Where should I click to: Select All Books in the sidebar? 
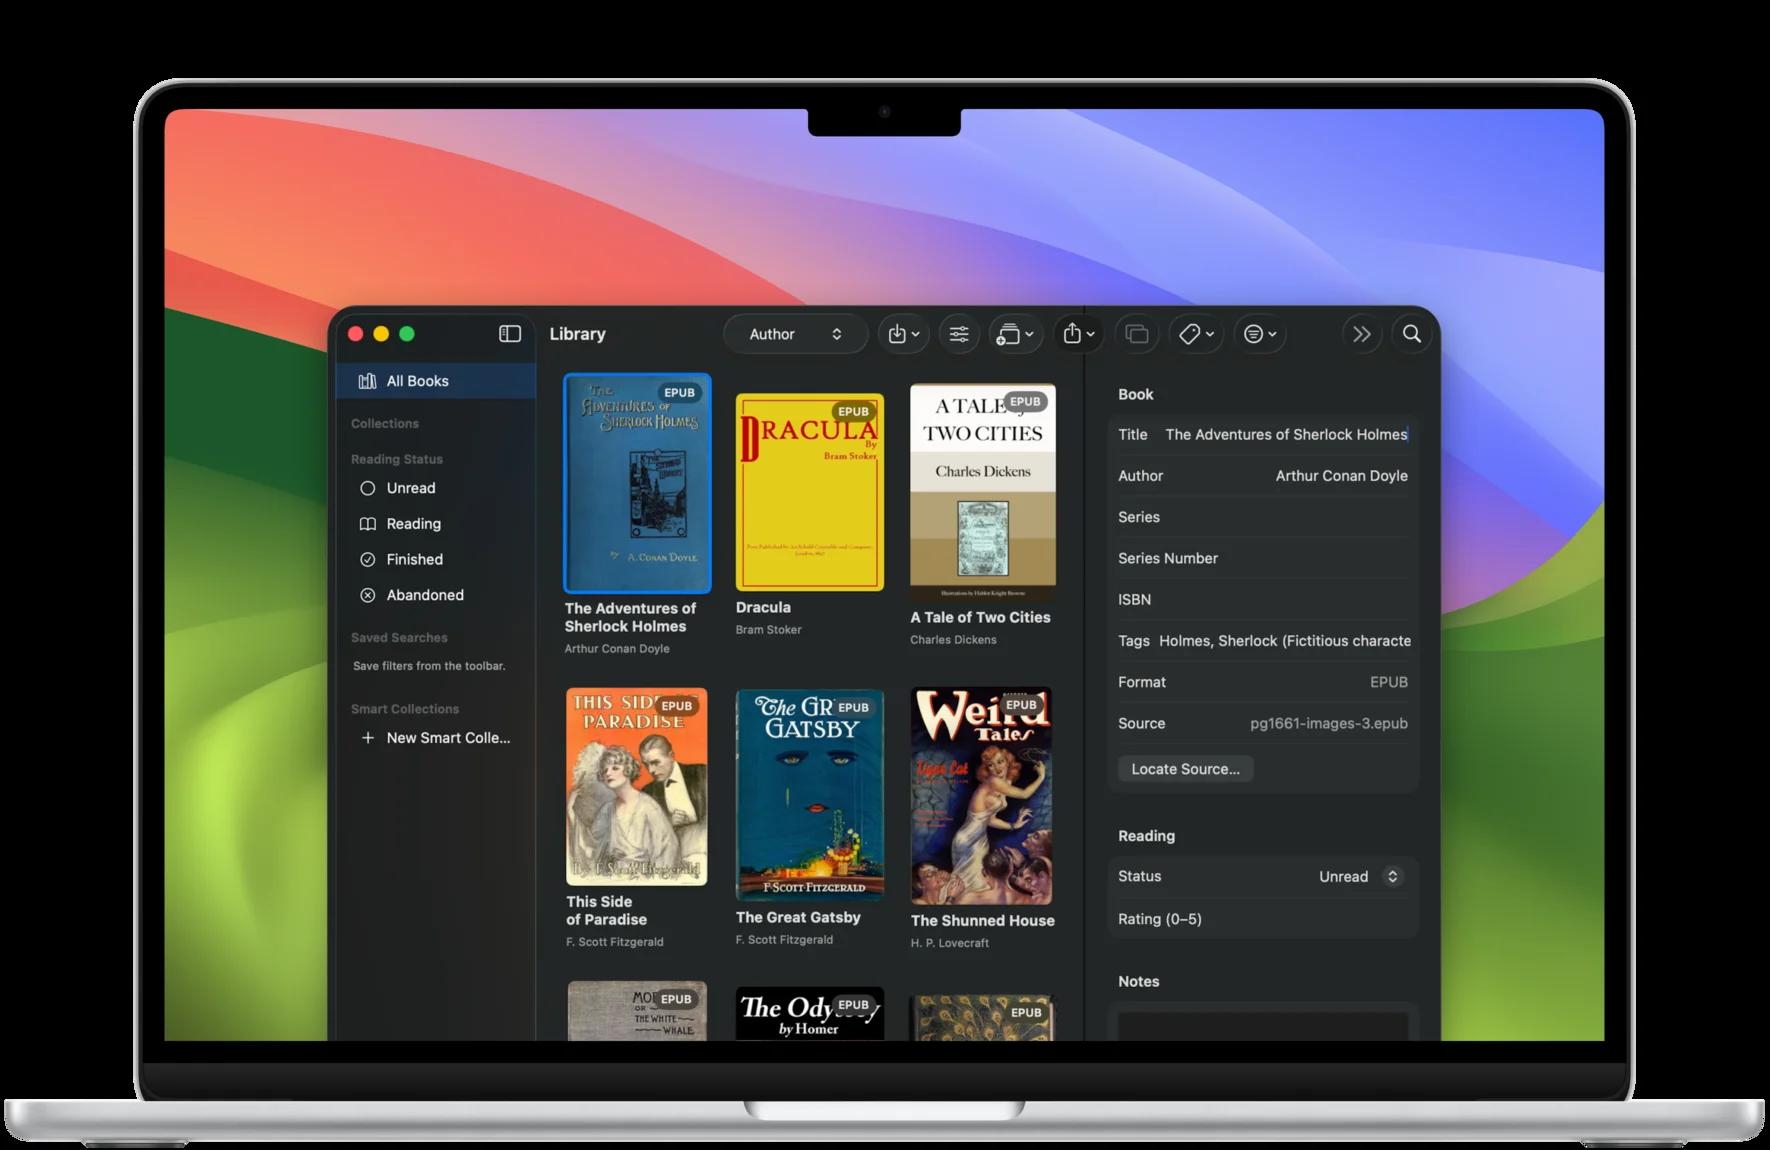click(436, 381)
